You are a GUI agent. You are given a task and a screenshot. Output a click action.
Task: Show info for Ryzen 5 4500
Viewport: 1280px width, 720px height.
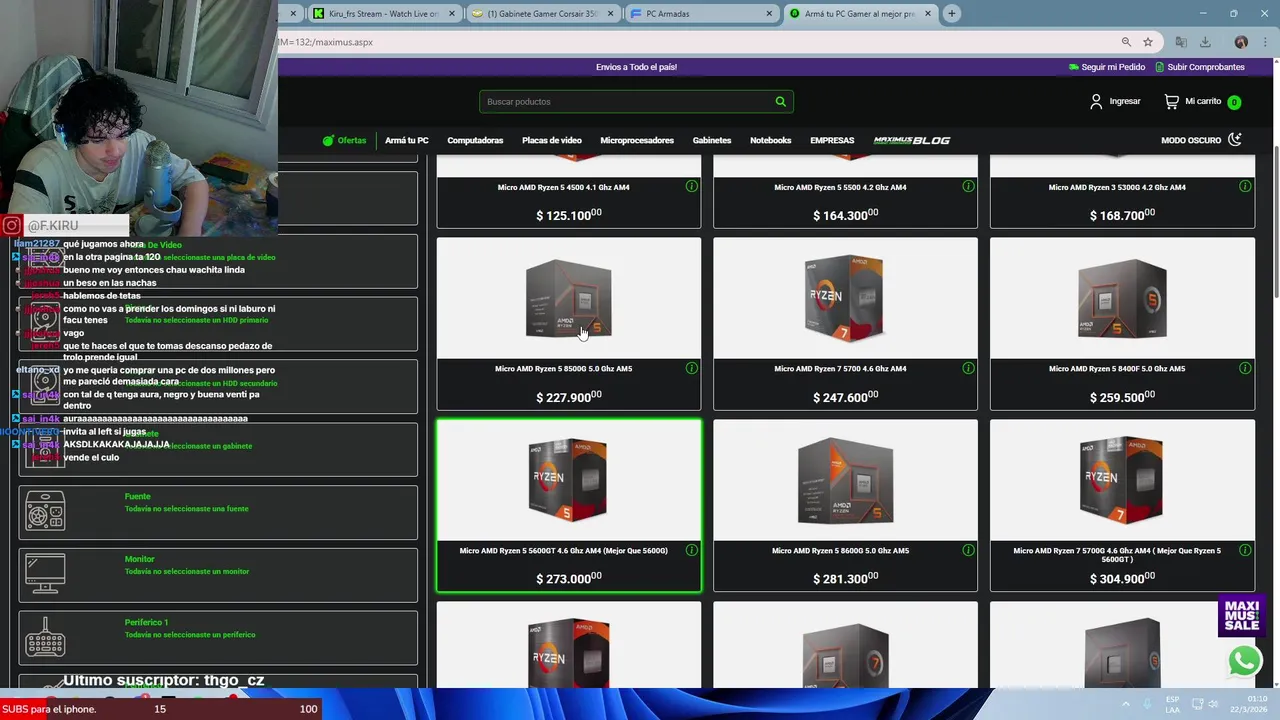click(x=691, y=186)
